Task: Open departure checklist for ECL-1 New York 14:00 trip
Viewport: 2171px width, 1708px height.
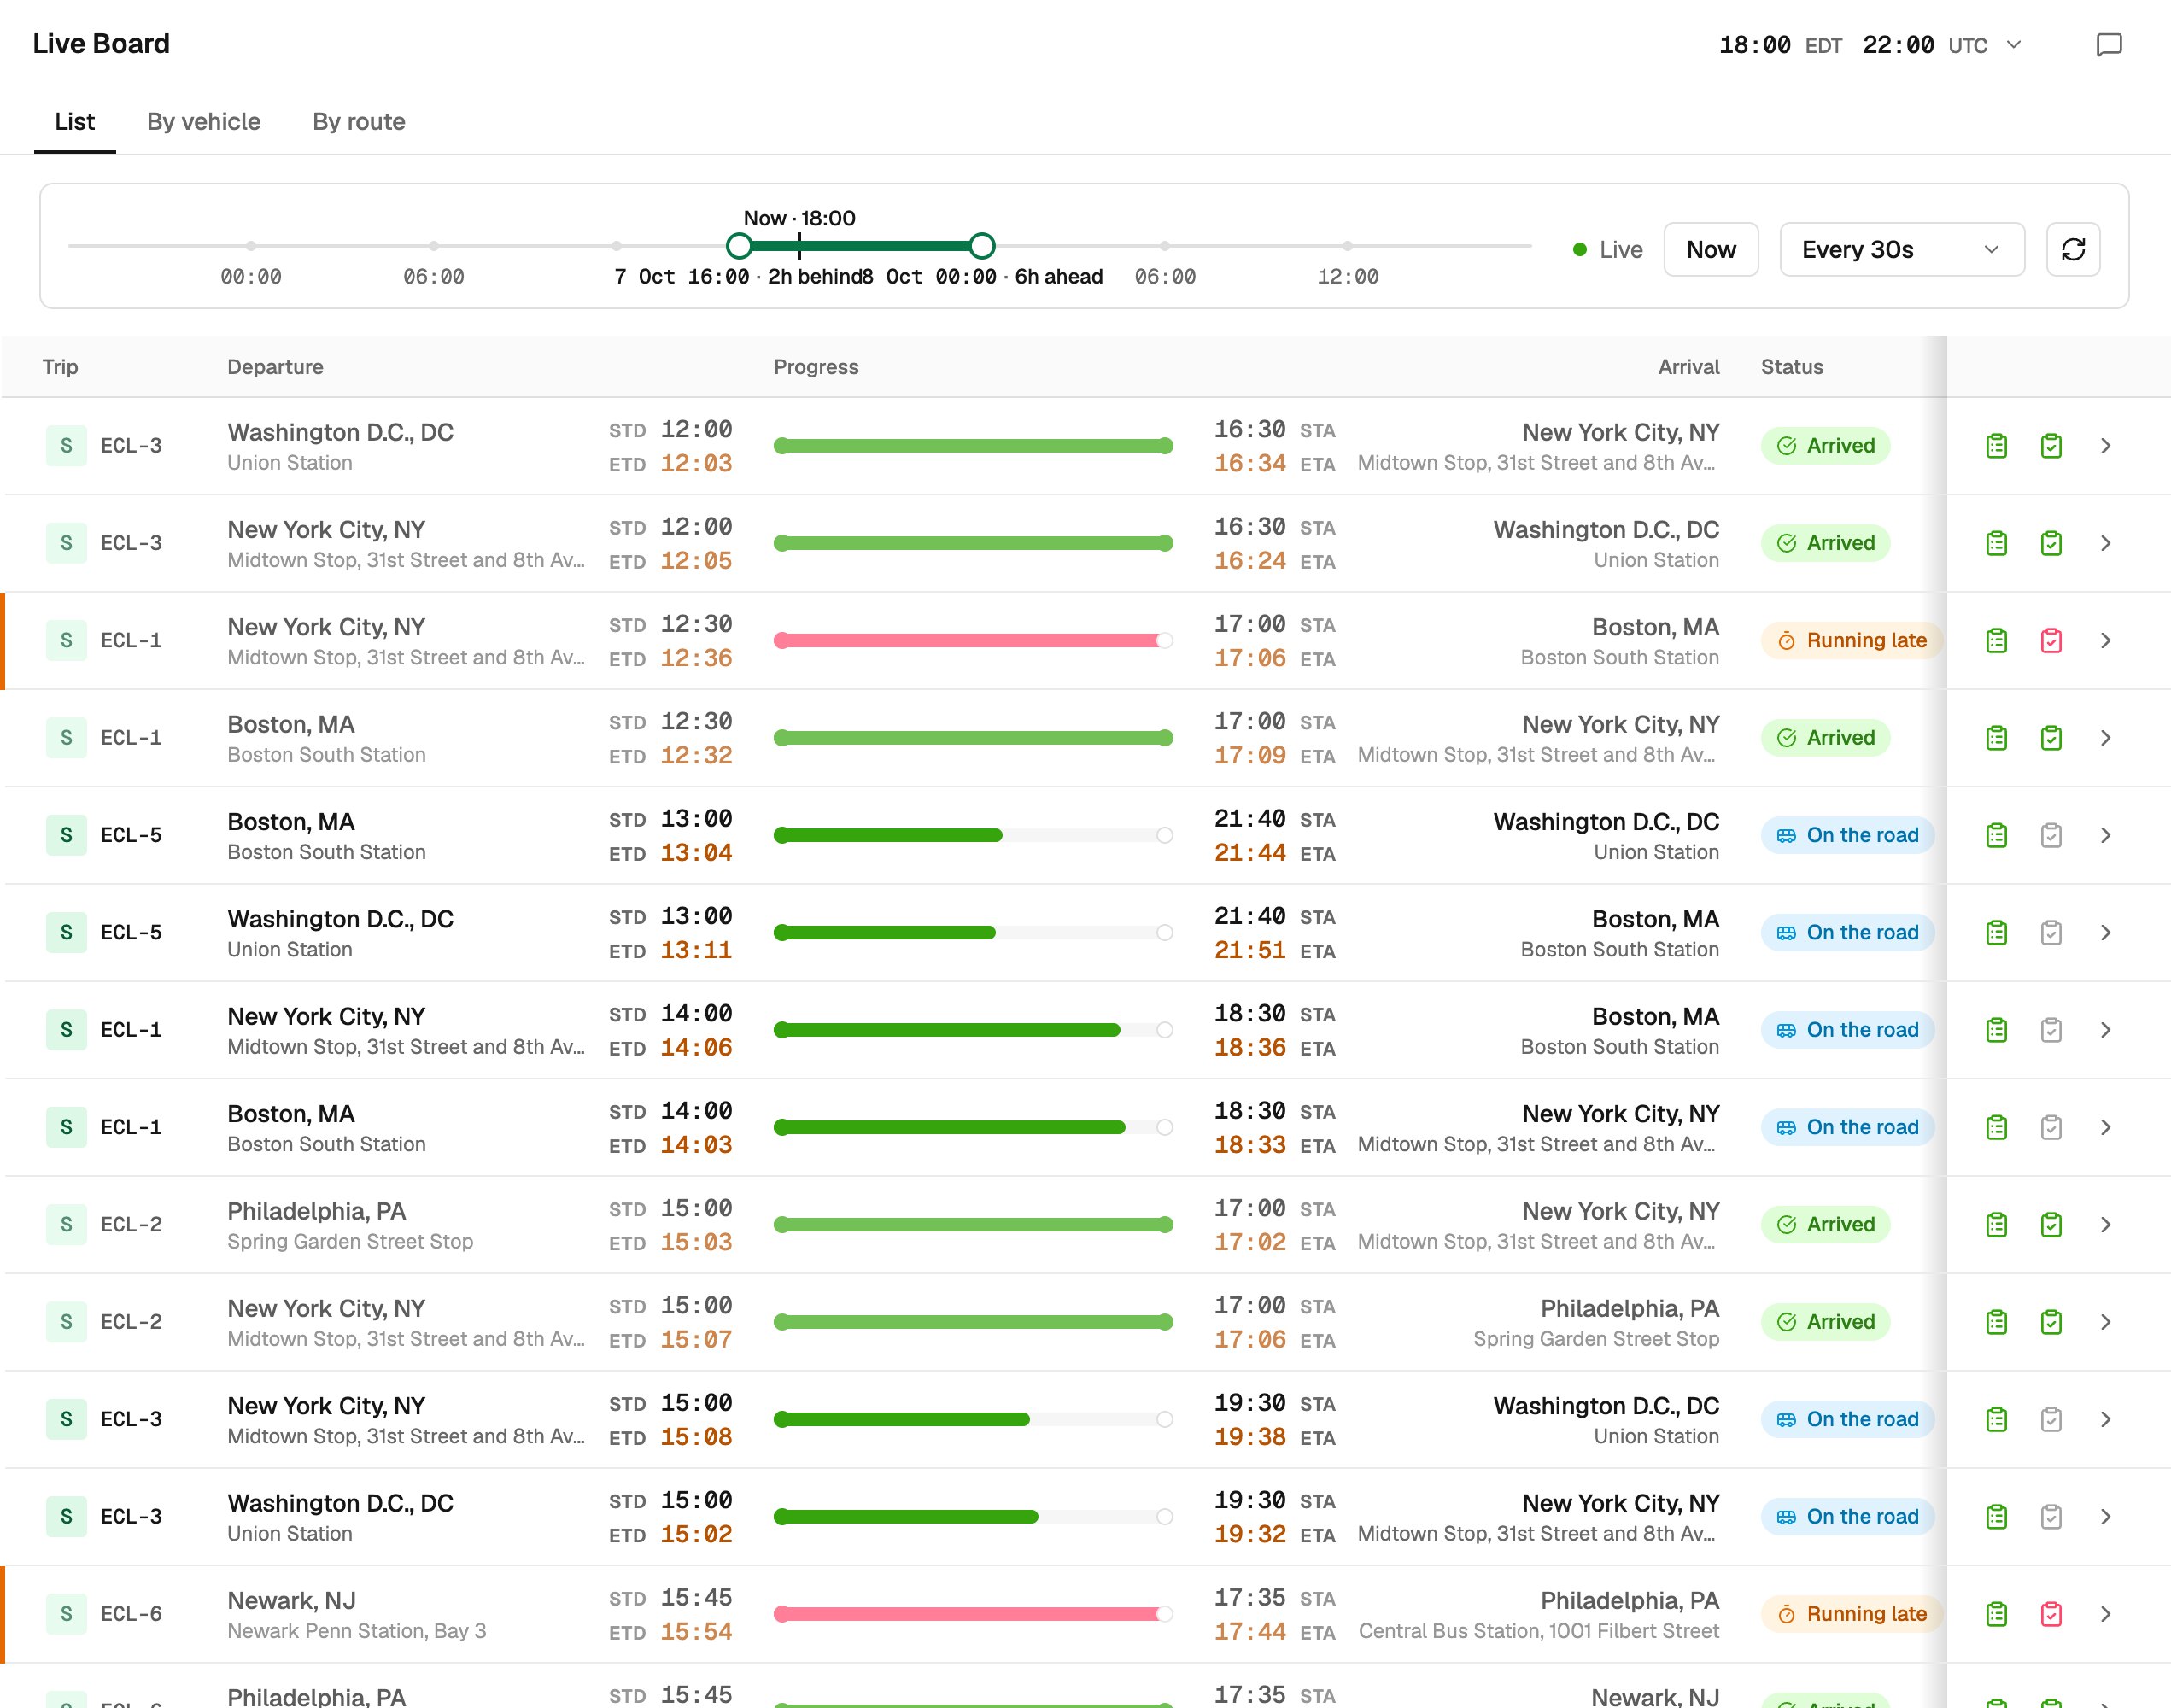Action: click(1996, 1030)
